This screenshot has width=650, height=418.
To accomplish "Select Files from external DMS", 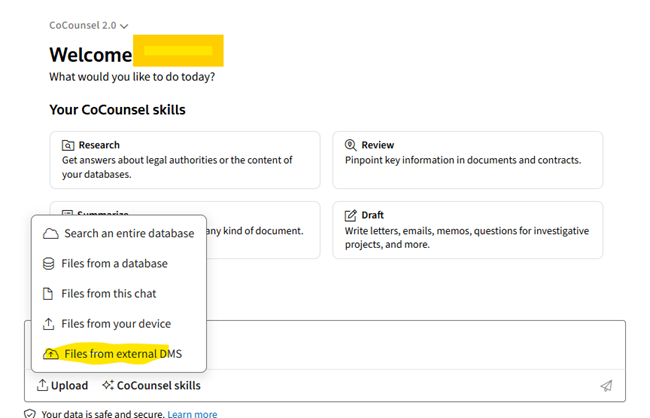I will point(121,354).
